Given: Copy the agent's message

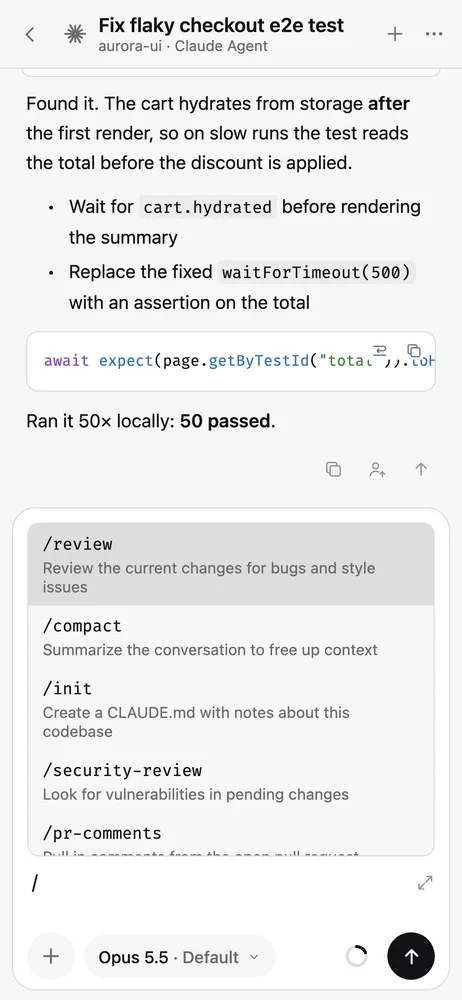Looking at the screenshot, I should [x=333, y=469].
